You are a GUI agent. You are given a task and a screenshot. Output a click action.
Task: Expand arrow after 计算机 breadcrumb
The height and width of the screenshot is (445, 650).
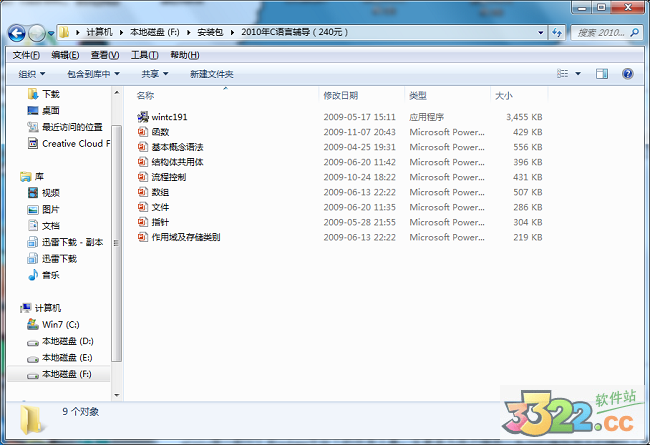coord(121,32)
